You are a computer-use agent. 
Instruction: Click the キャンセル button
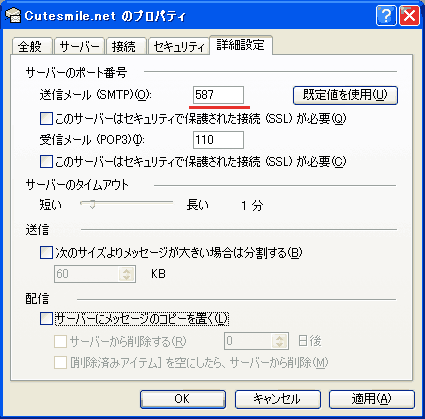pos(277,399)
